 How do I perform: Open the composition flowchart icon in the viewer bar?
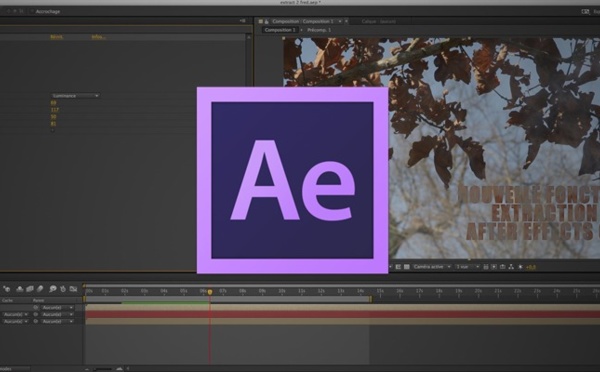click(511, 267)
